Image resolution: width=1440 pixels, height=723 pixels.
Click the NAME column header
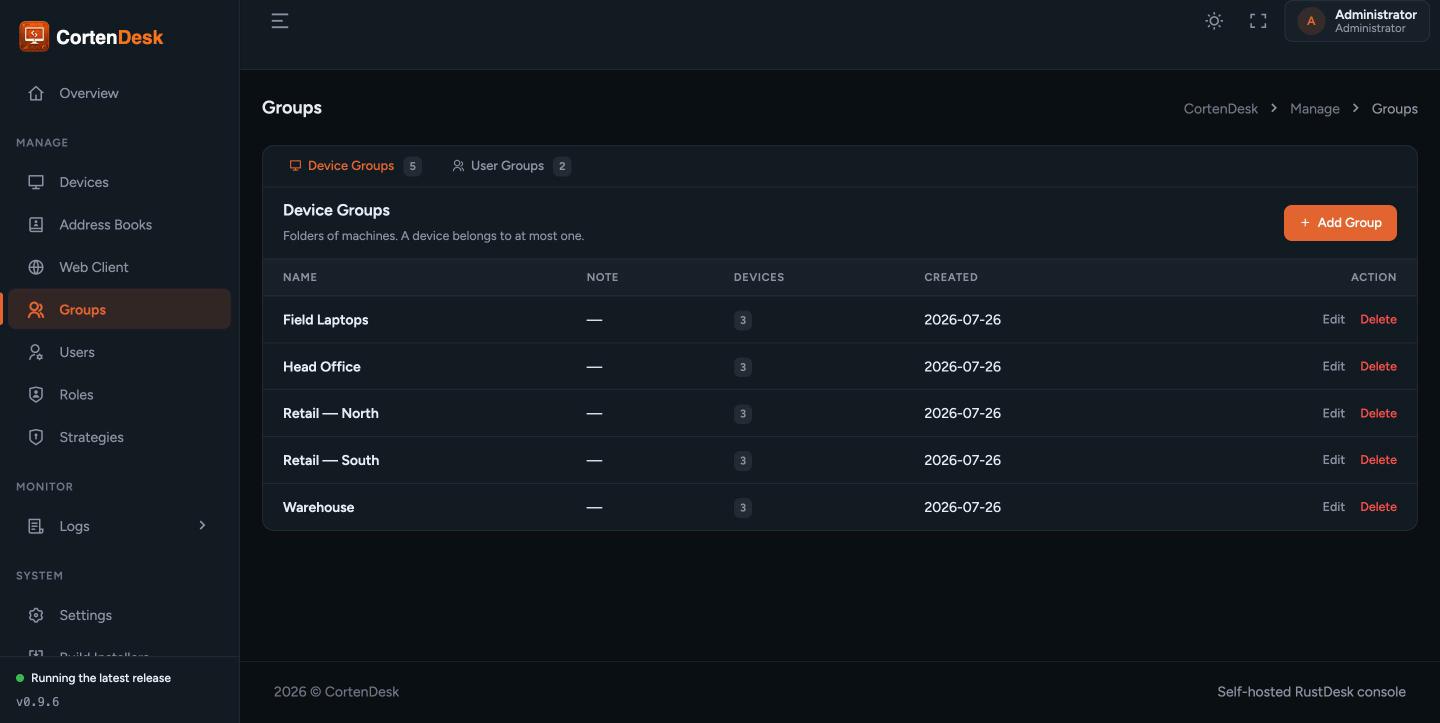click(x=300, y=277)
